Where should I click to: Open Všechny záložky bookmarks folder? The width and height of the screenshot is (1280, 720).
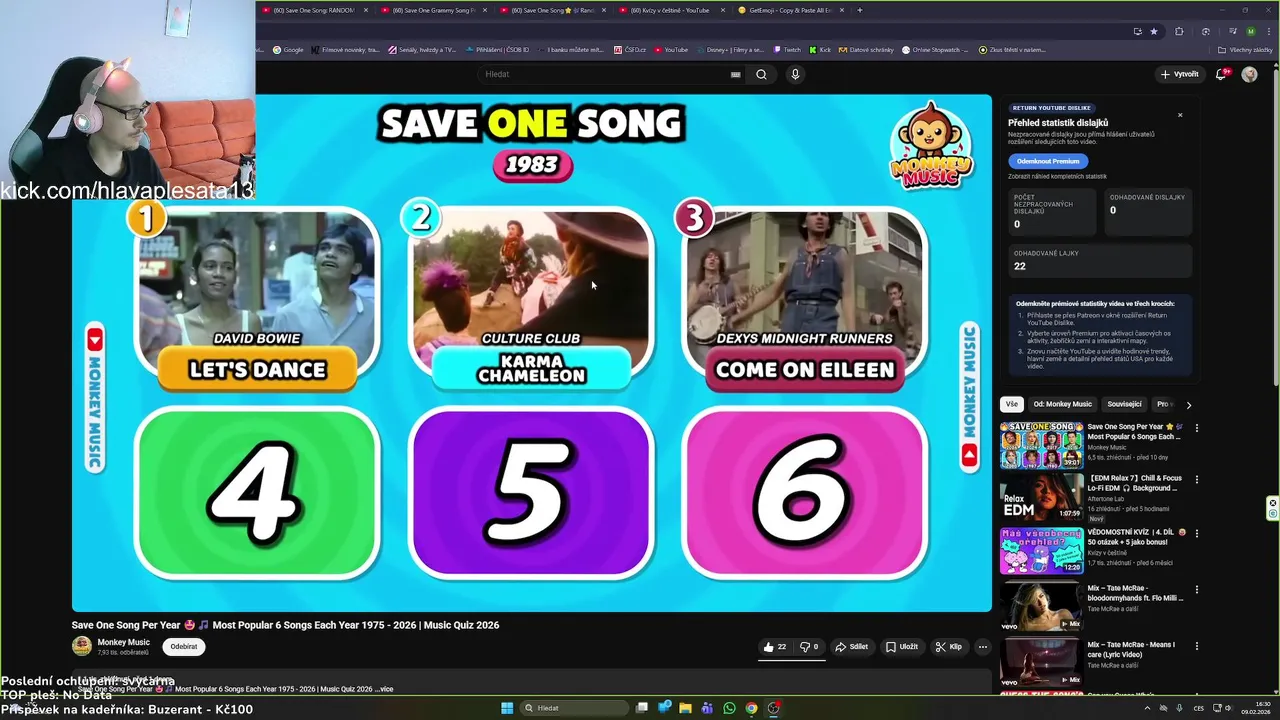pyautogui.click(x=1246, y=50)
